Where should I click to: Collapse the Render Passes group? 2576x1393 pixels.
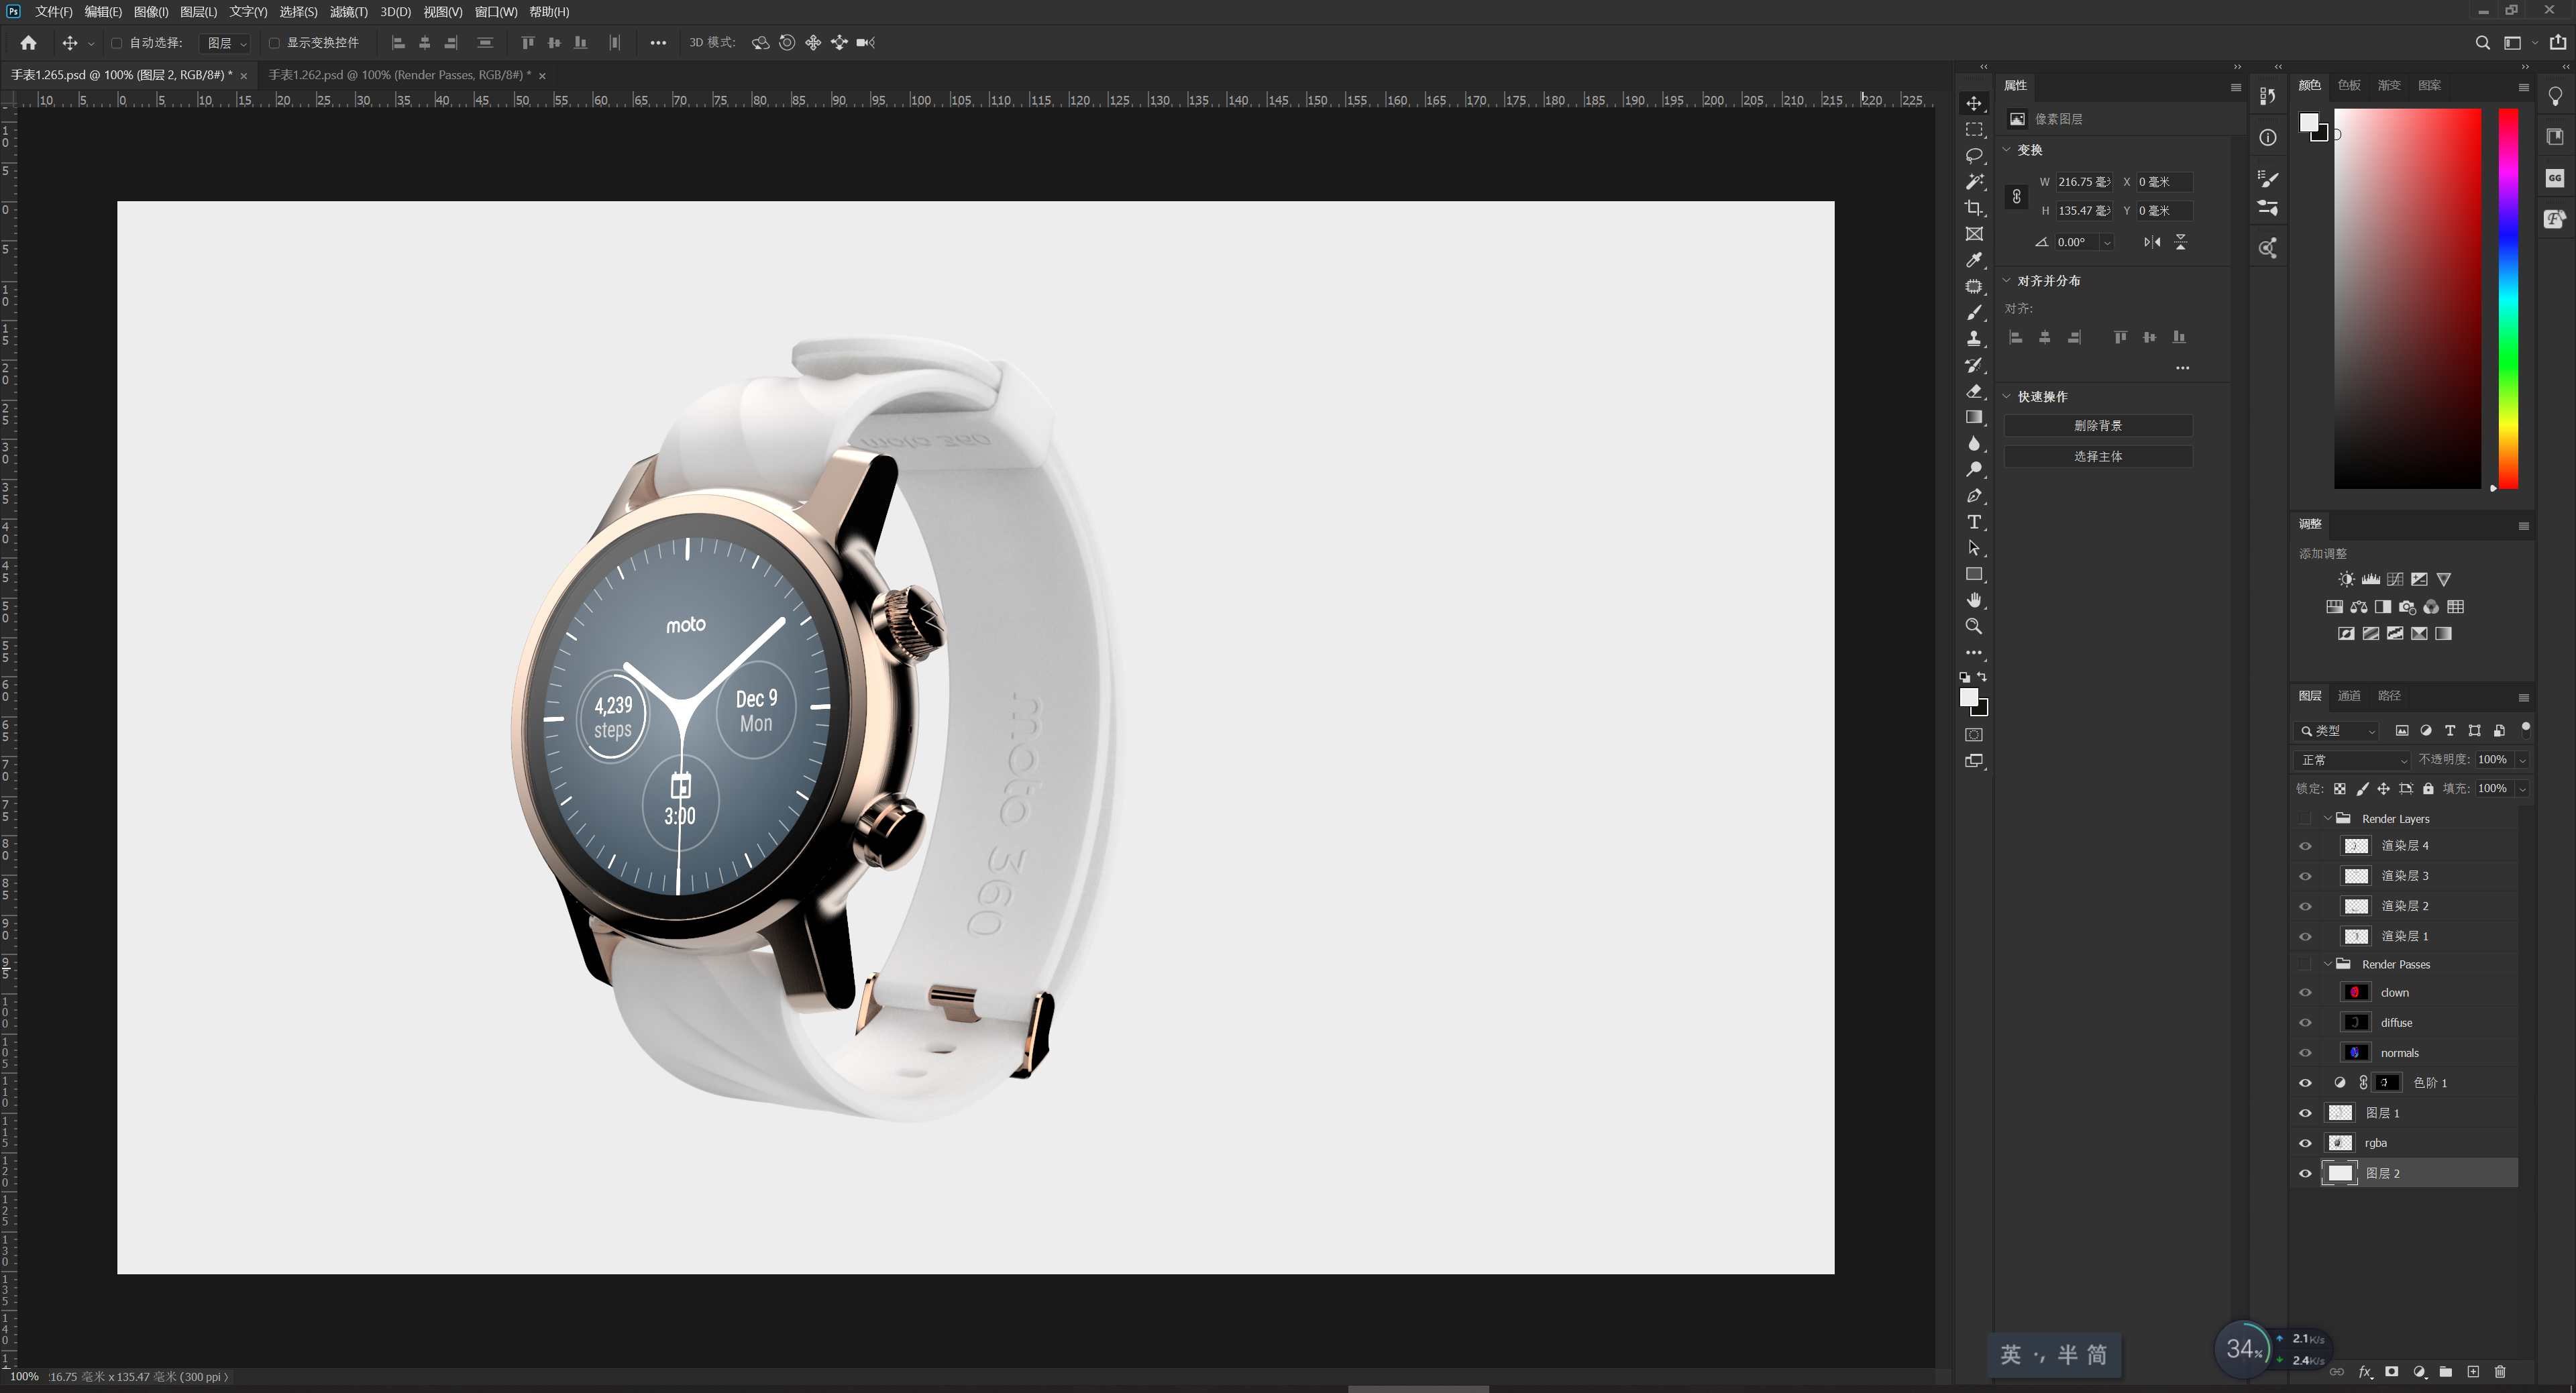tap(2328, 964)
